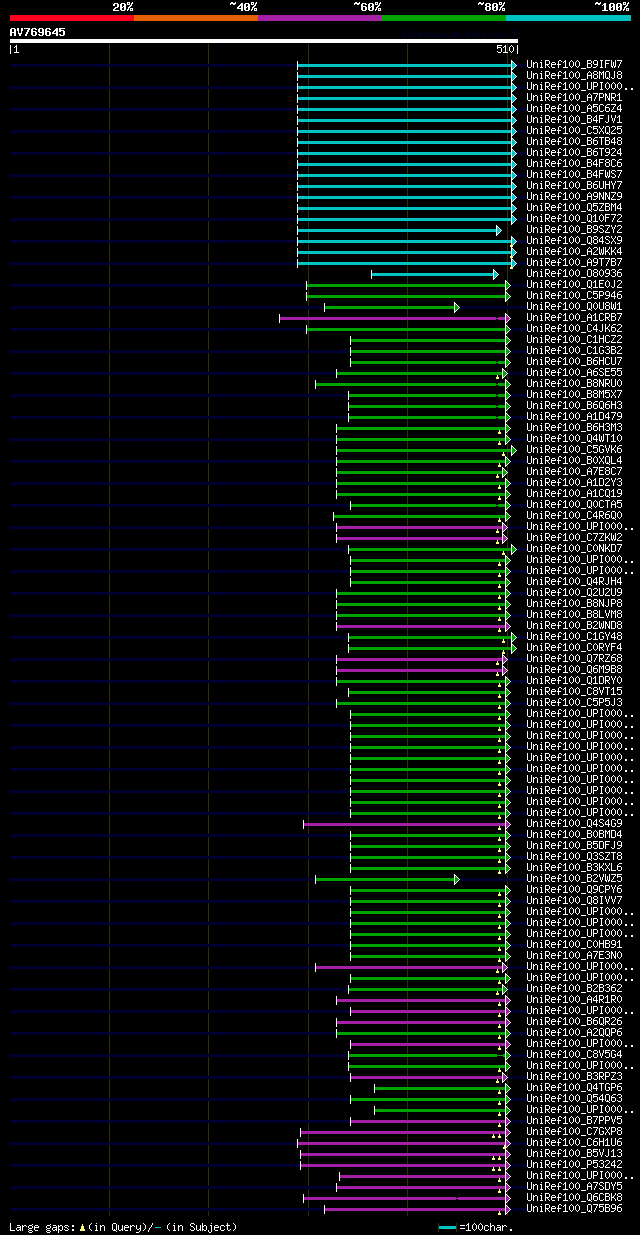Select hit UniRef100_A7PNR1
This screenshot has width=640, height=1235.
tap(574, 98)
